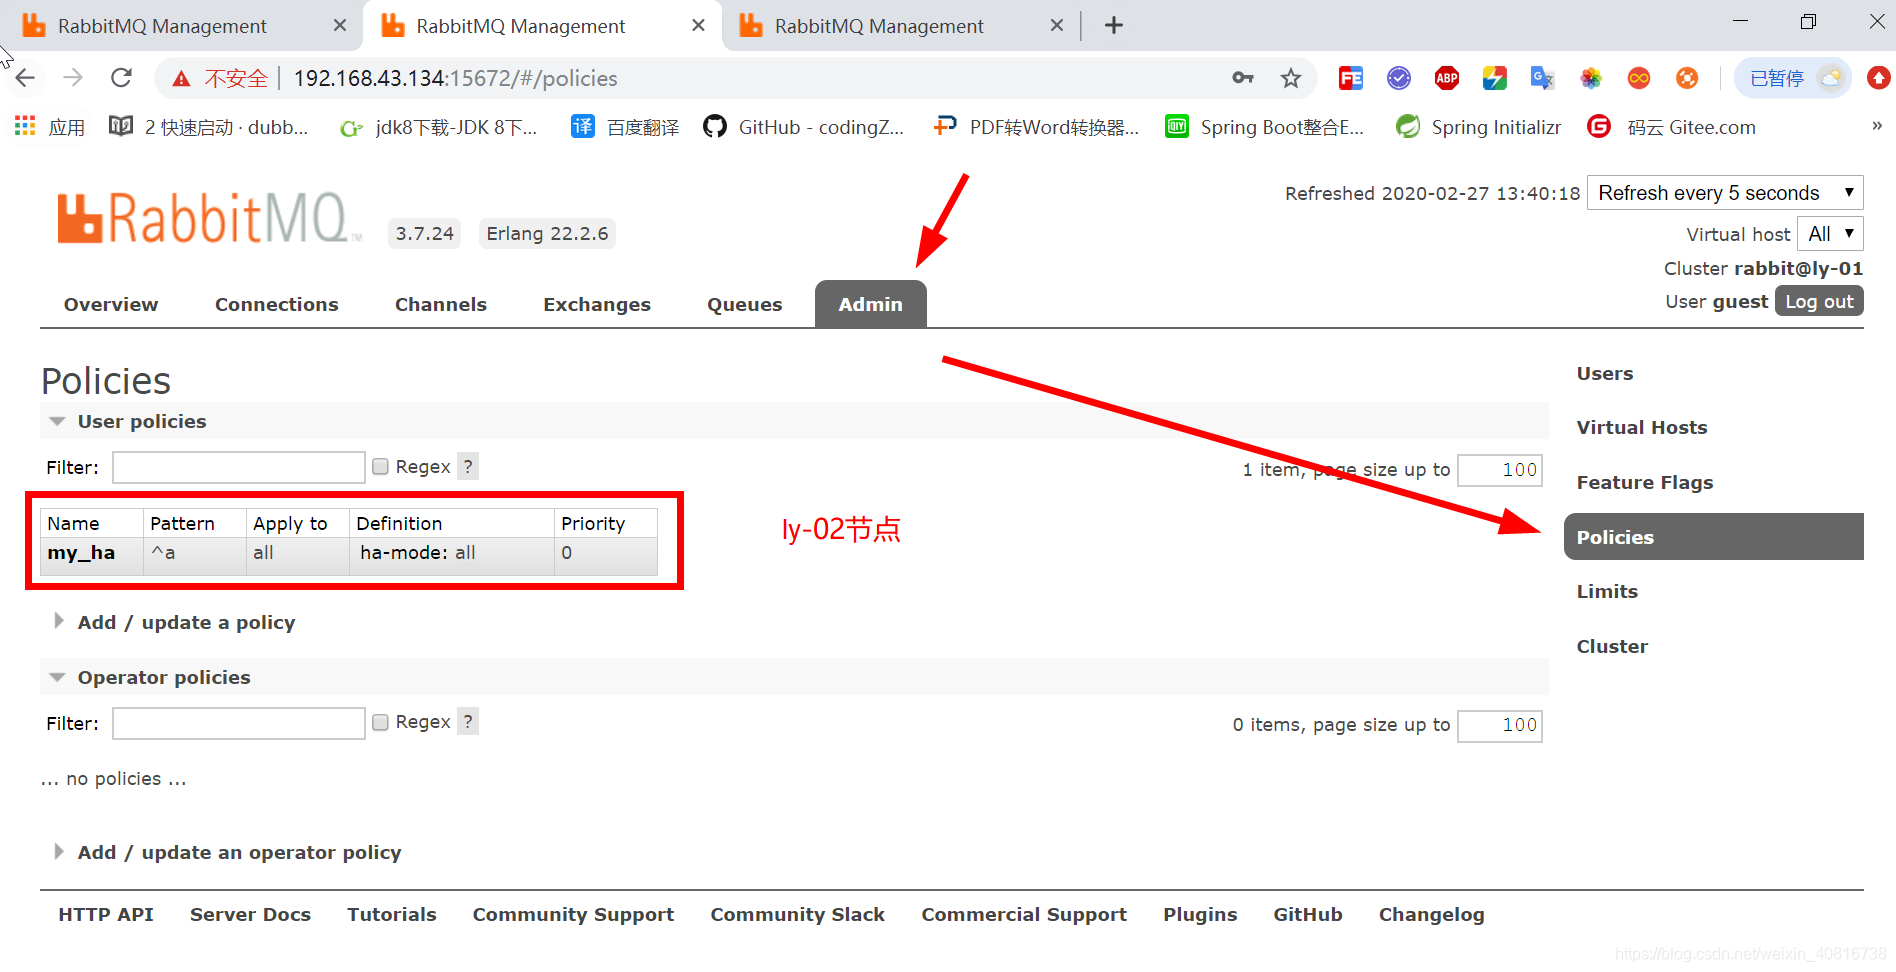This screenshot has width=1896, height=972.
Task: Open the Refresh every 5 seconds dropdown
Action: pyautogui.click(x=1725, y=192)
